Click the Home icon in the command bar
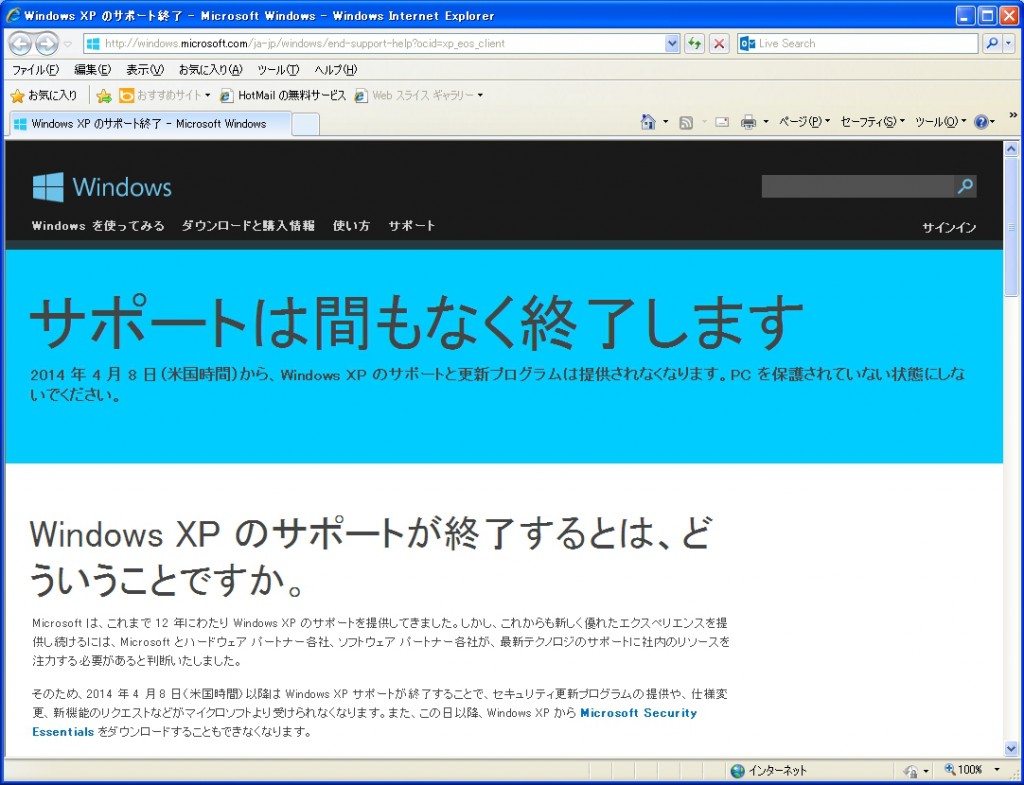Viewport: 1024px width, 785px height. (648, 122)
